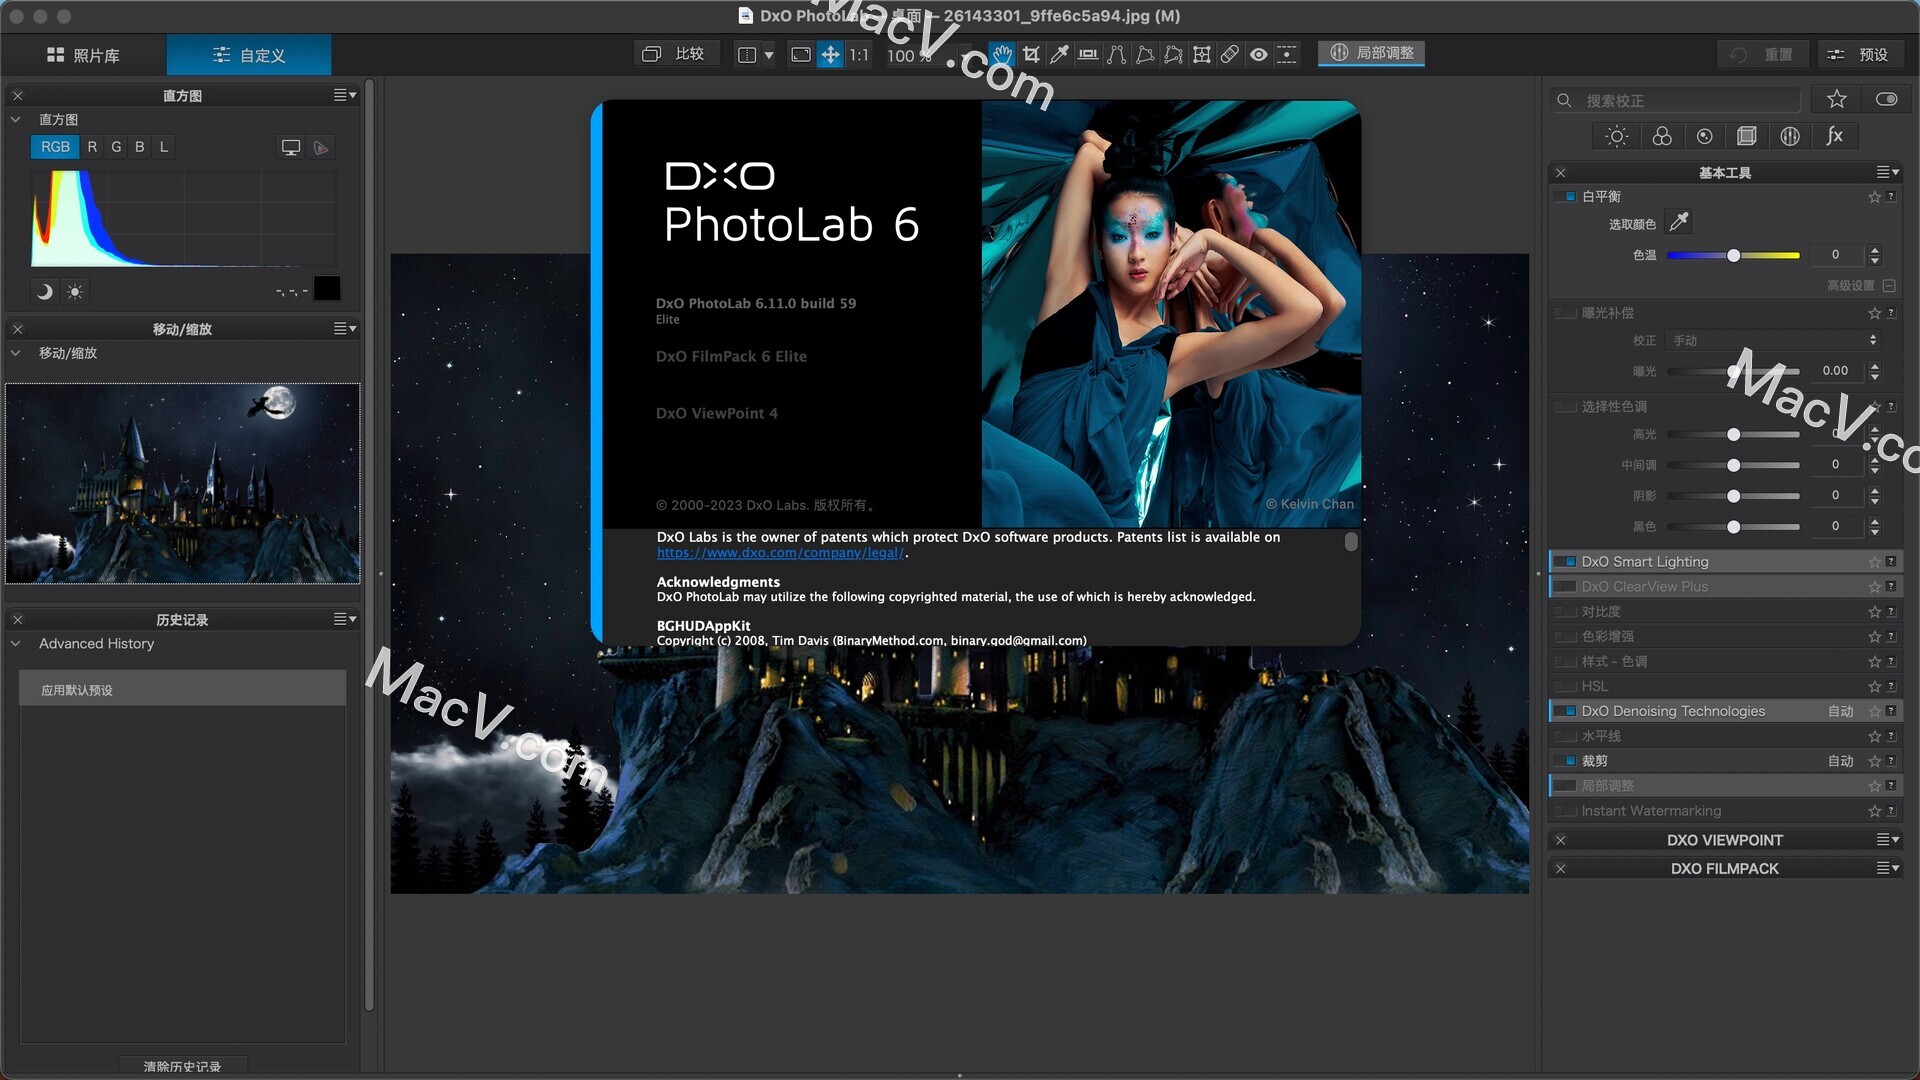Collapse the Advanced History section chevron
Viewport: 1920px width, 1080px height.
click(x=16, y=643)
